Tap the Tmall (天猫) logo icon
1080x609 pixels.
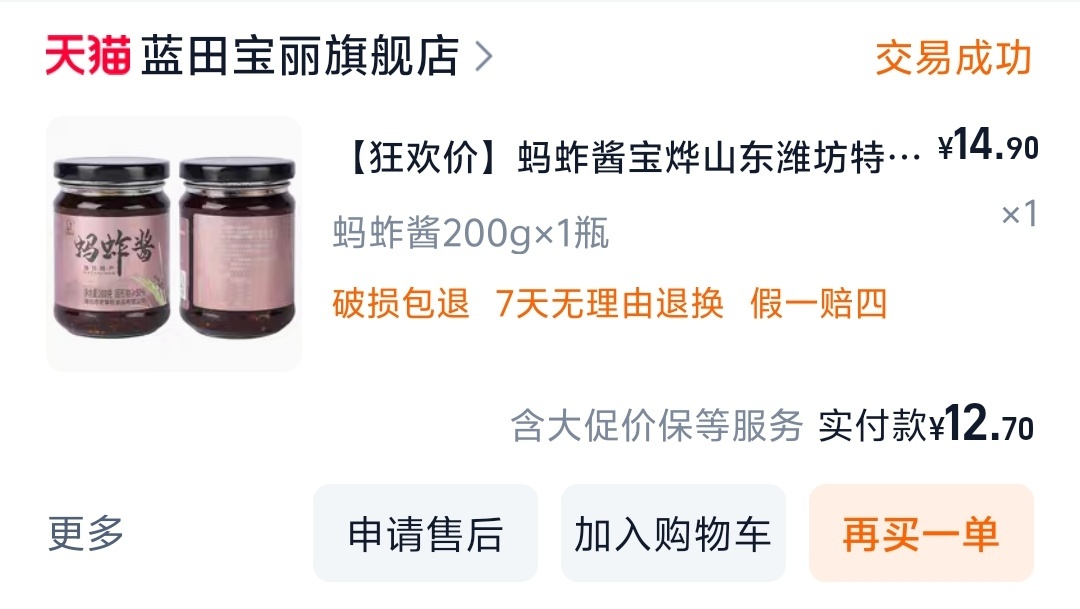[87, 55]
